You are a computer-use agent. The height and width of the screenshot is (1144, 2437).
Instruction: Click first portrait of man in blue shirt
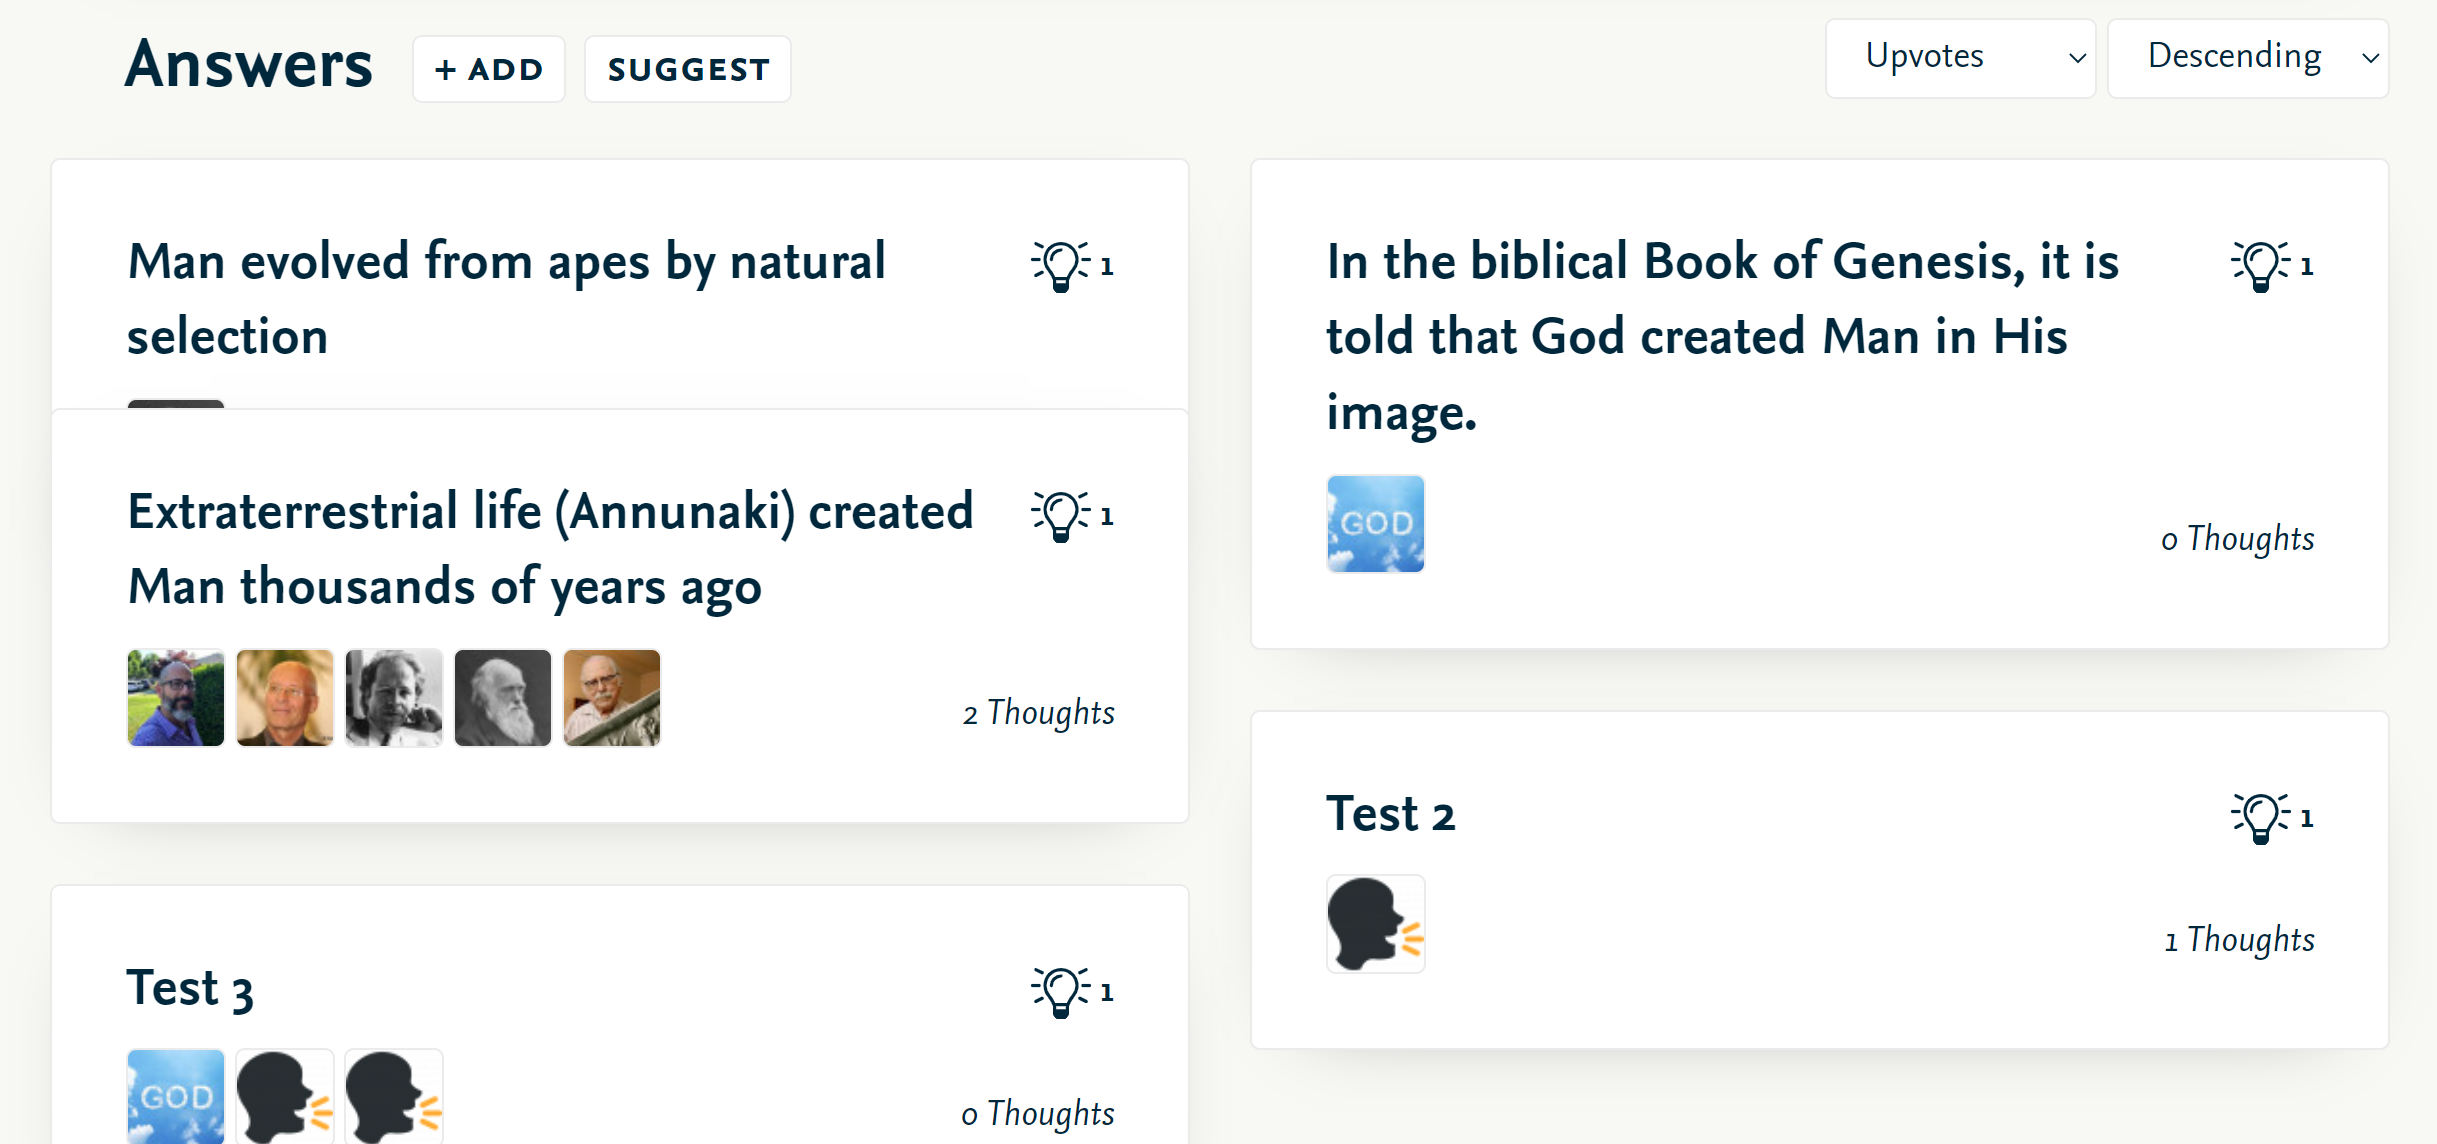pyautogui.click(x=176, y=698)
